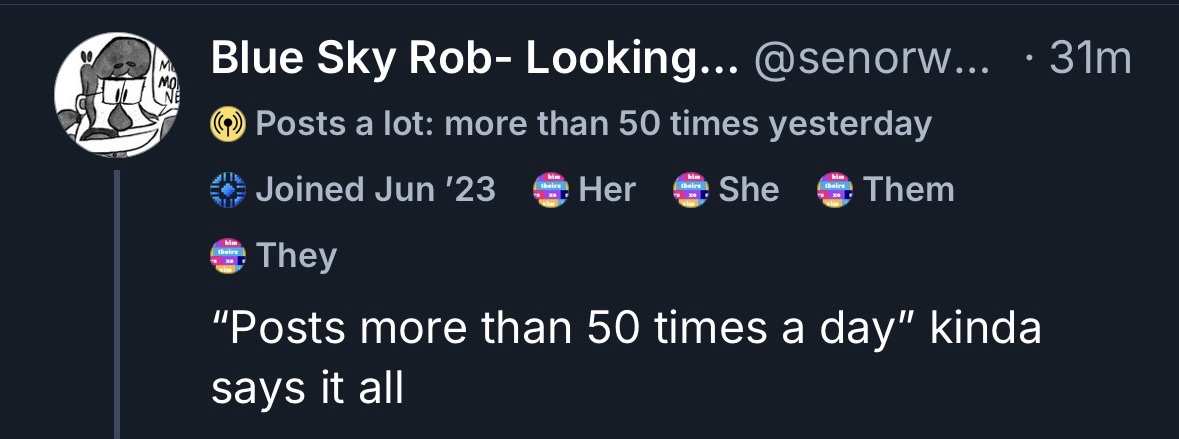
Task: Select the Joined Jun '23 label text
Action: coord(375,189)
